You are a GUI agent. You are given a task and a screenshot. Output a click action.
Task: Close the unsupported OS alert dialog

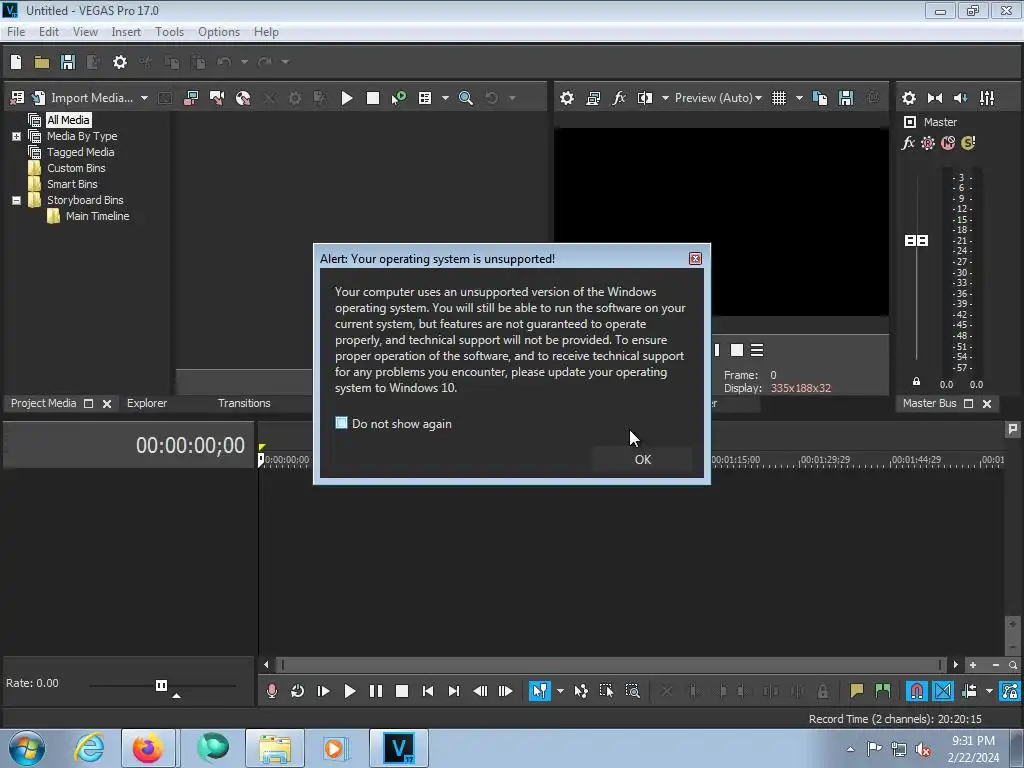tap(696, 259)
